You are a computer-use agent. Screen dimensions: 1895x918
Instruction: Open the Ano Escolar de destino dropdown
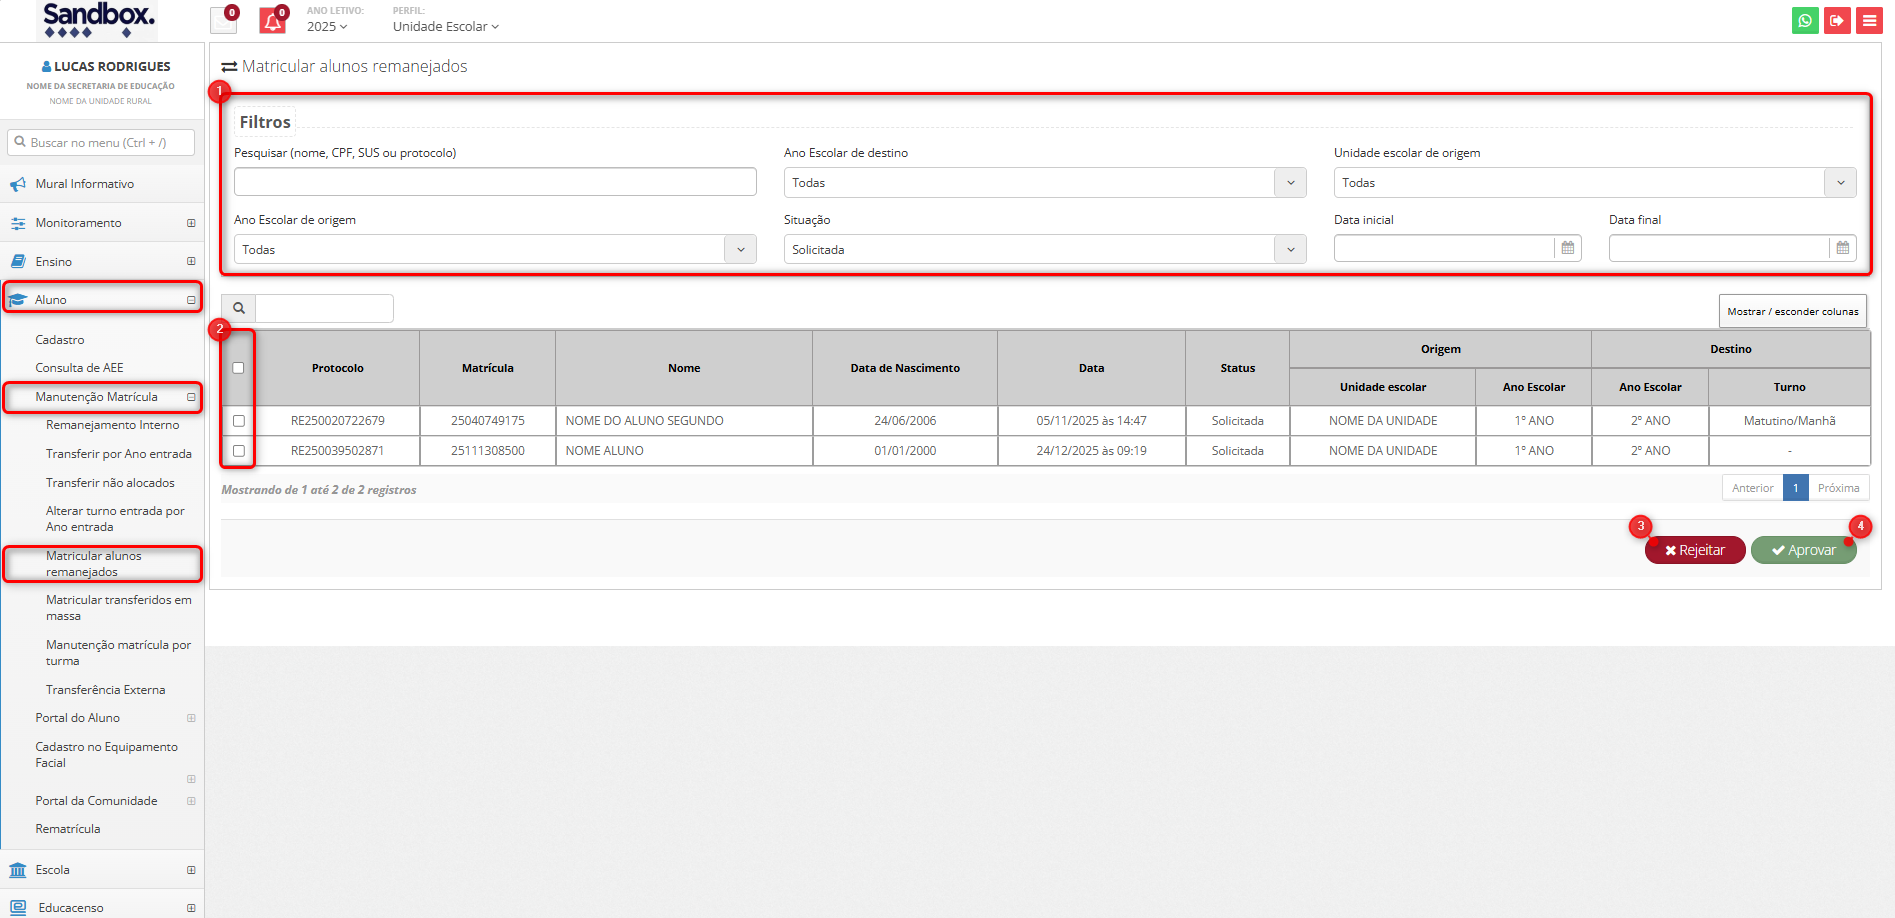coord(1044,183)
